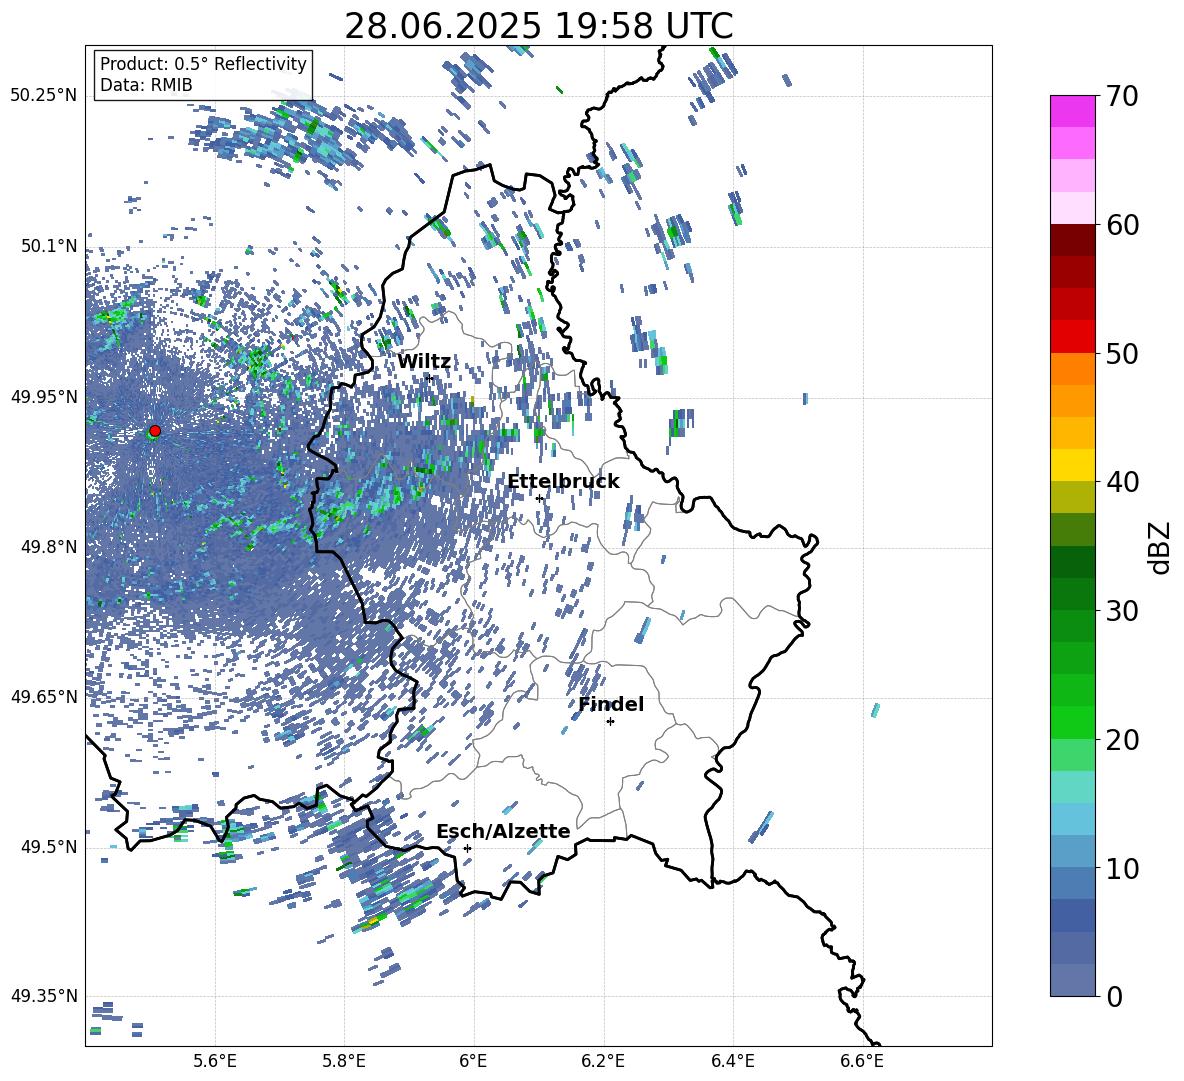Click the orange colorbar segment below 50
Viewport: 1184px width, 1081px height.
[1072, 369]
